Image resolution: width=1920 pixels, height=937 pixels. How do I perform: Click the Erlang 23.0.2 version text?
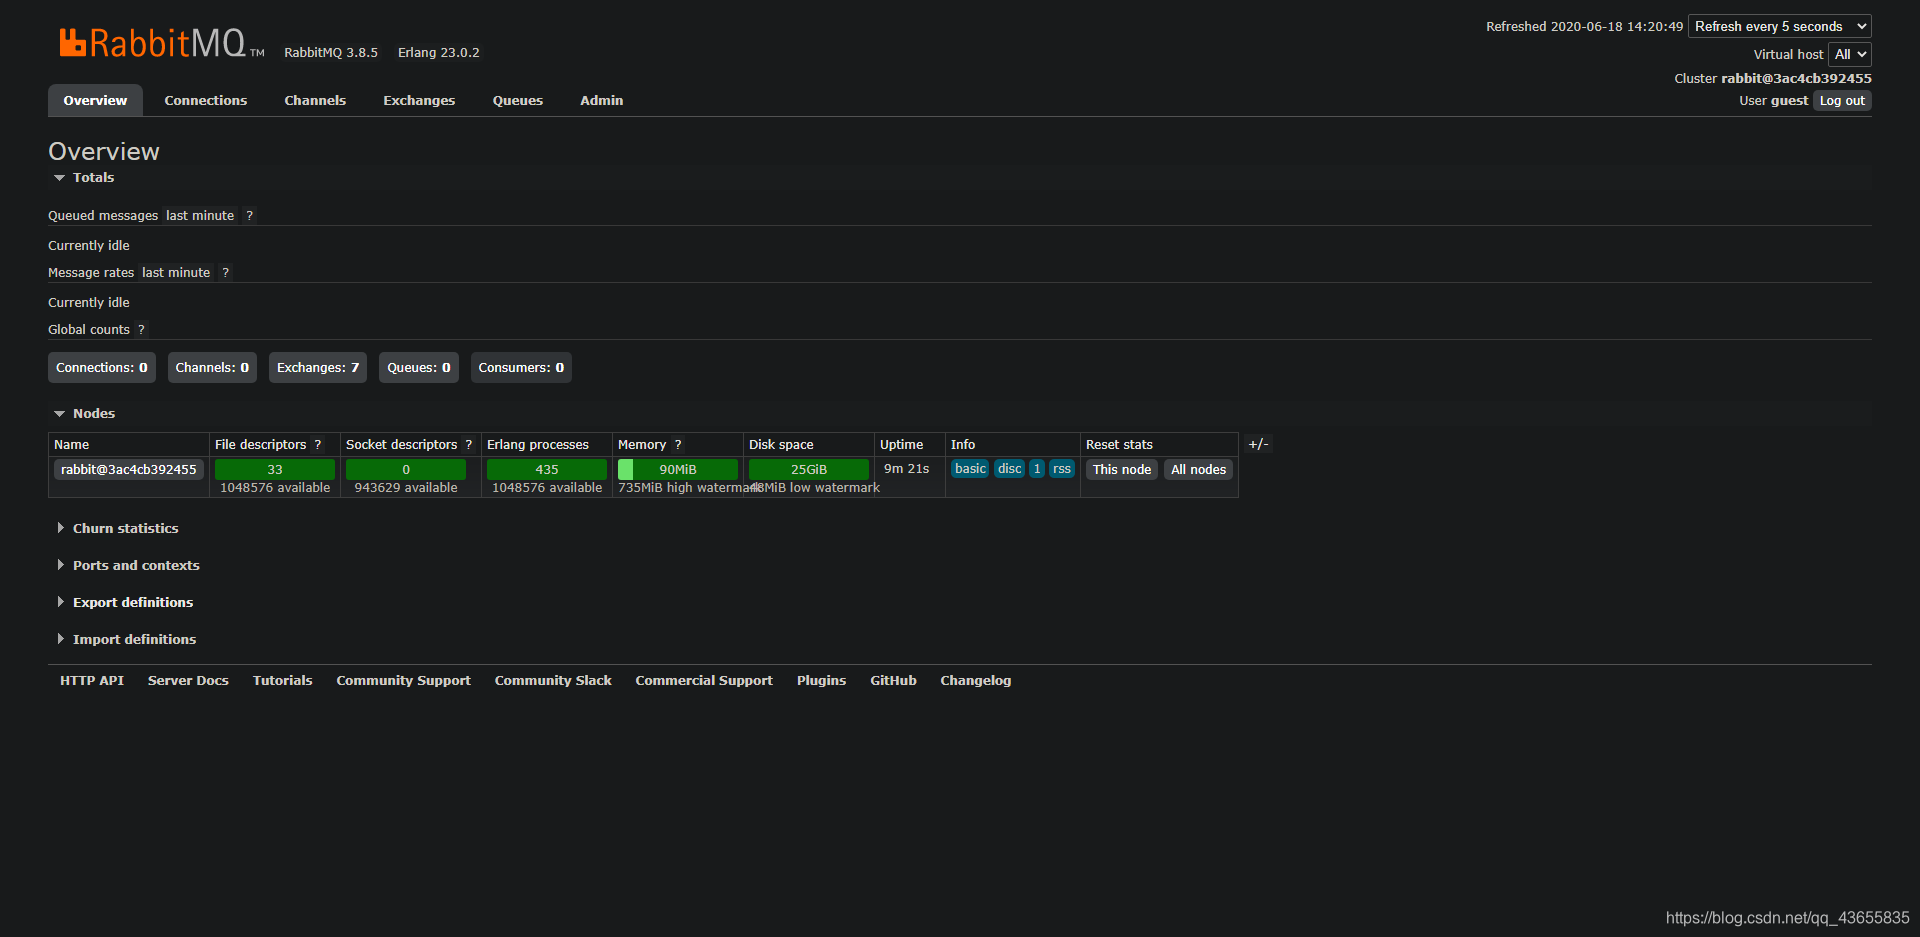point(438,52)
